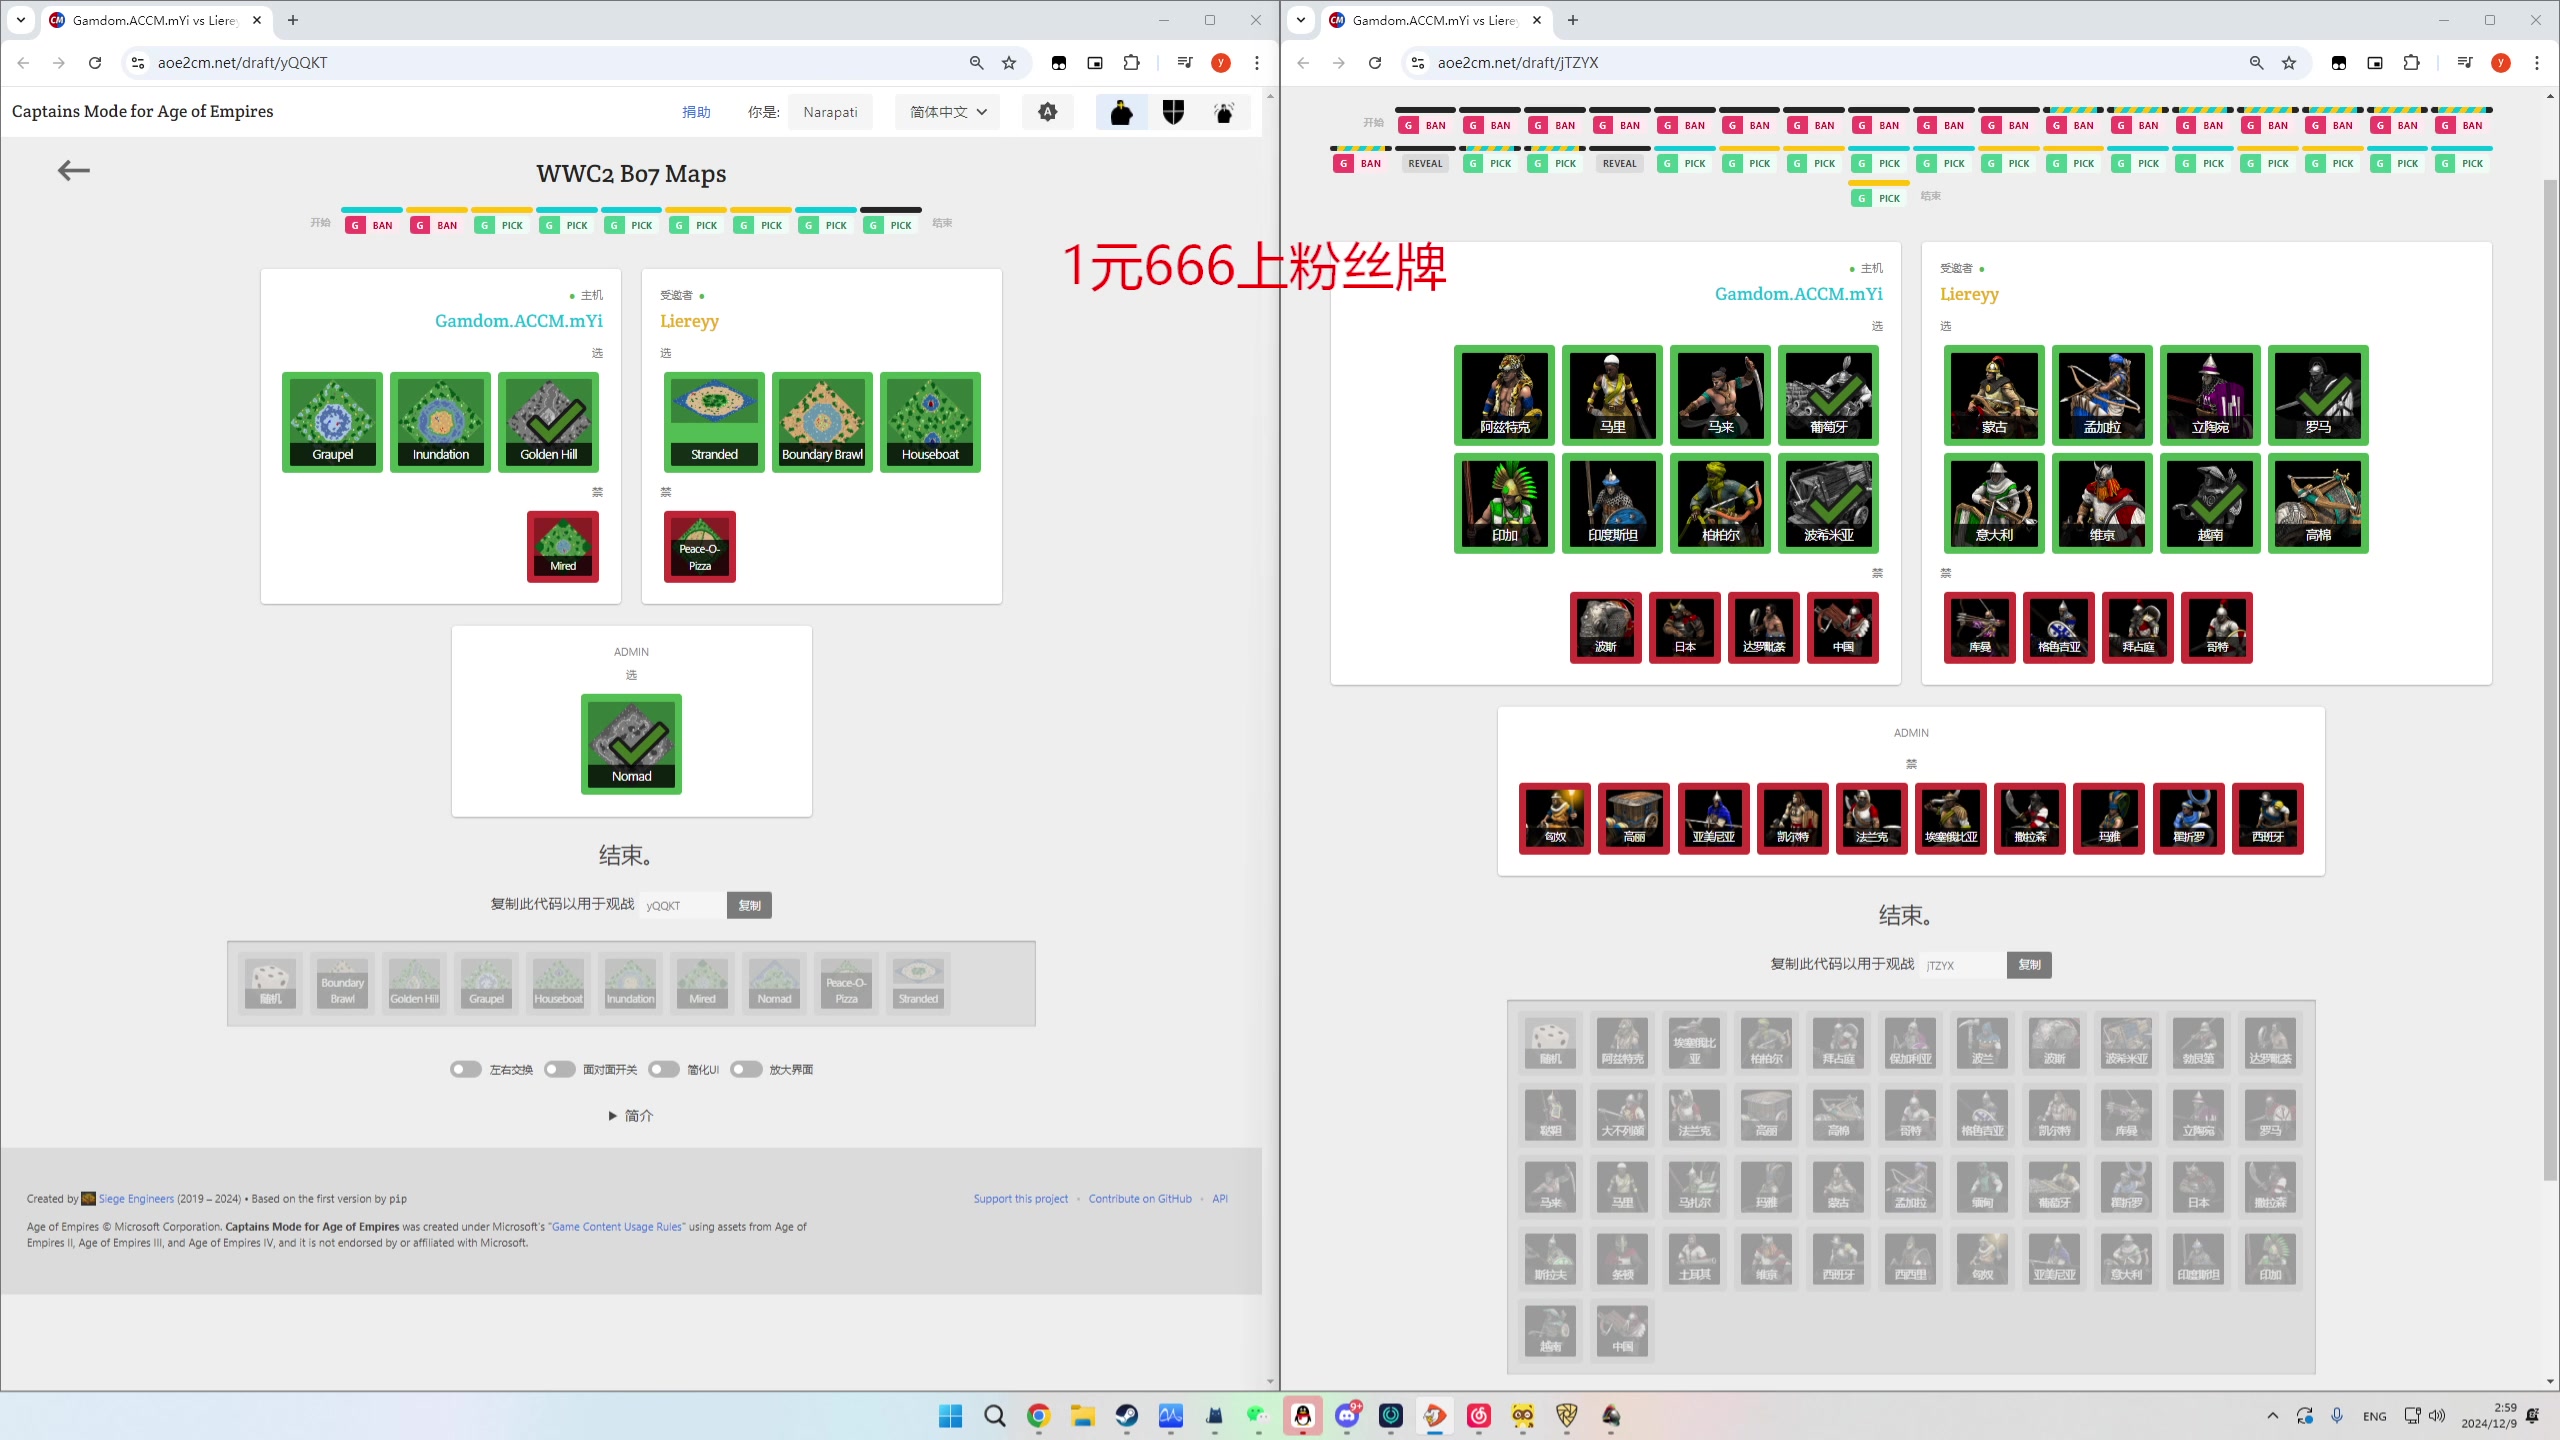Click the left window vertical scrollbar
This screenshot has height=1440, width=2560.
pyautogui.click(x=1270, y=740)
